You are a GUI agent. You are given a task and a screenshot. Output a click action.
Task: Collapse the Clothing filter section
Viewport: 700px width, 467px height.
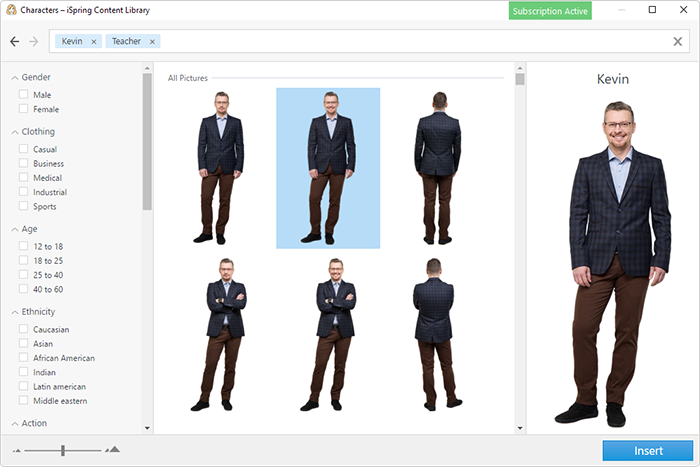click(x=15, y=132)
